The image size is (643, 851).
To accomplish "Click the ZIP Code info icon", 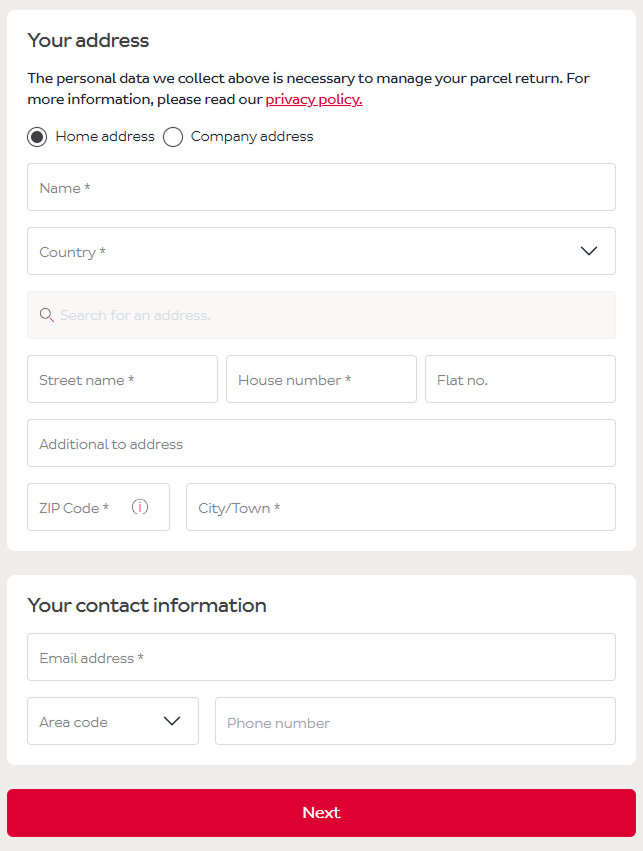I will pyautogui.click(x=140, y=507).
